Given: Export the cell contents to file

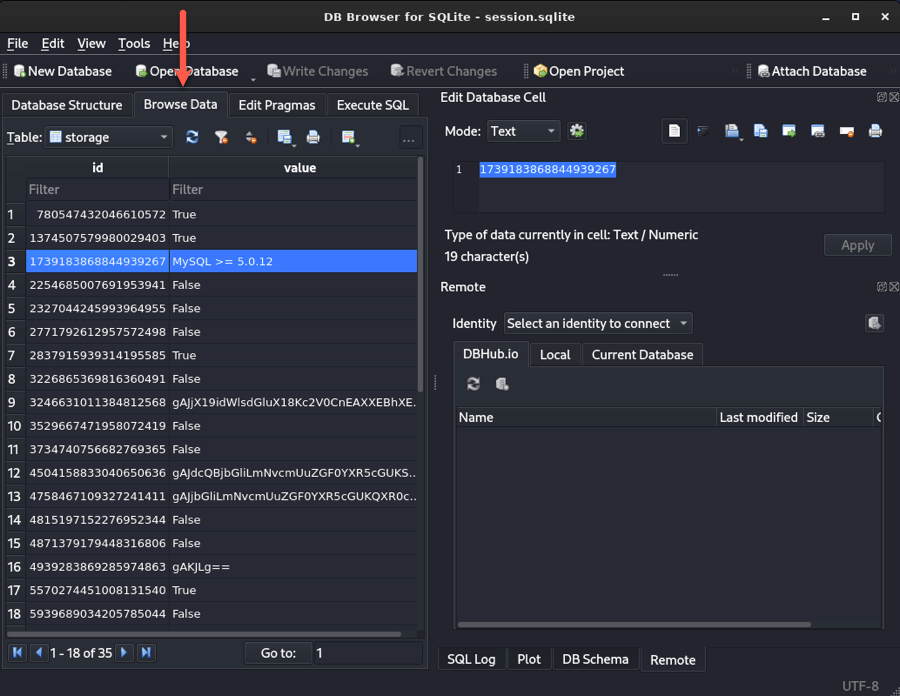Looking at the screenshot, I should pyautogui.click(x=761, y=131).
